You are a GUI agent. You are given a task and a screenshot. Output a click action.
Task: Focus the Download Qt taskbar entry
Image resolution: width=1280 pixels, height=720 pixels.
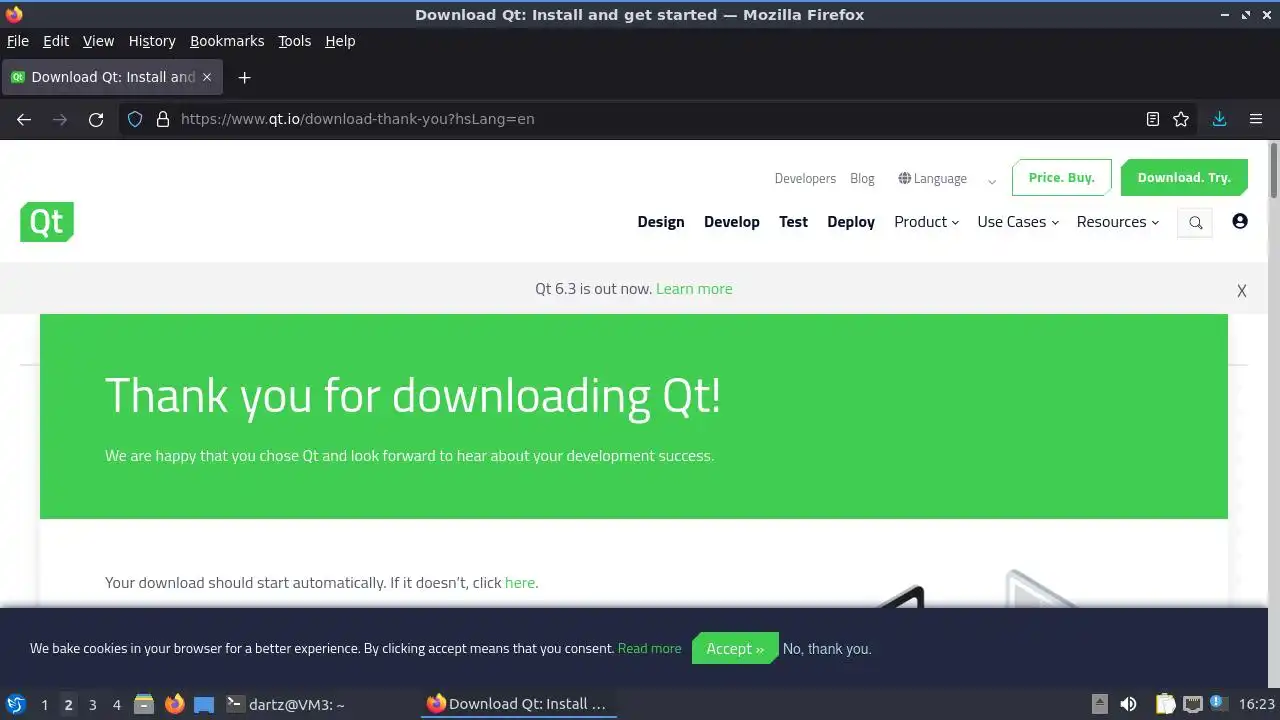(517, 704)
